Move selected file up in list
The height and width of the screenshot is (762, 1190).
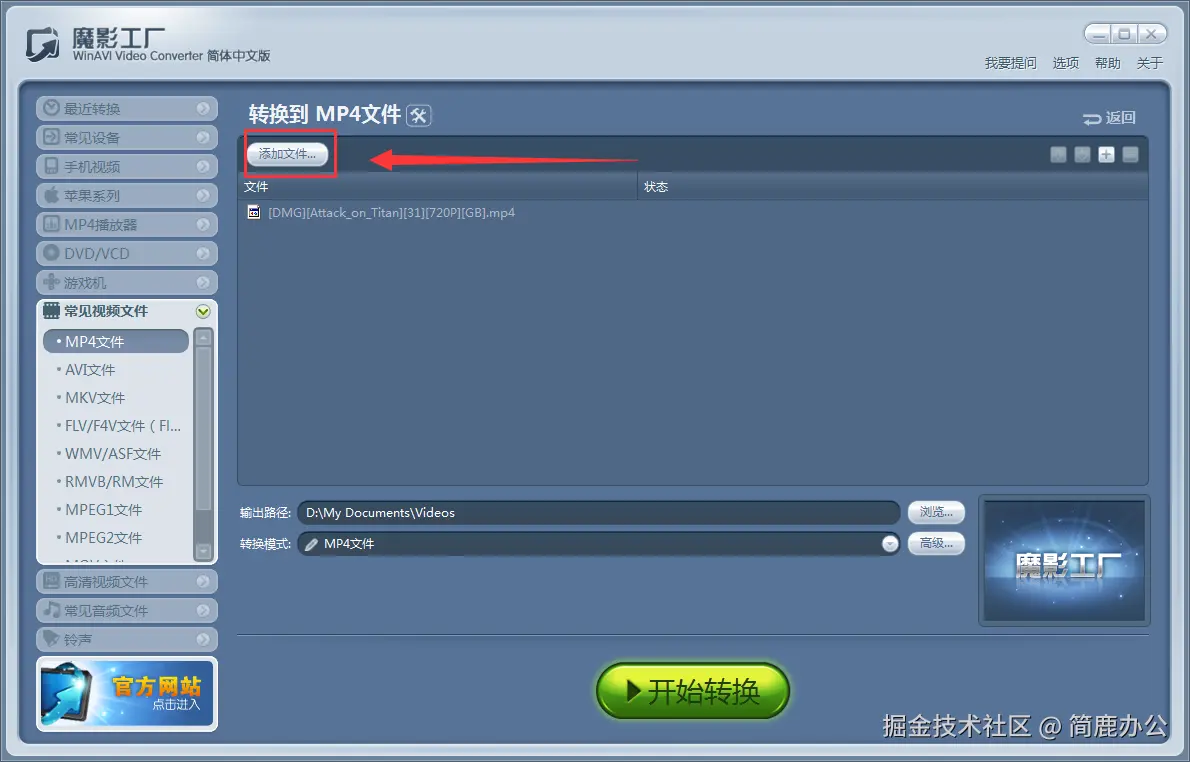[1059, 155]
